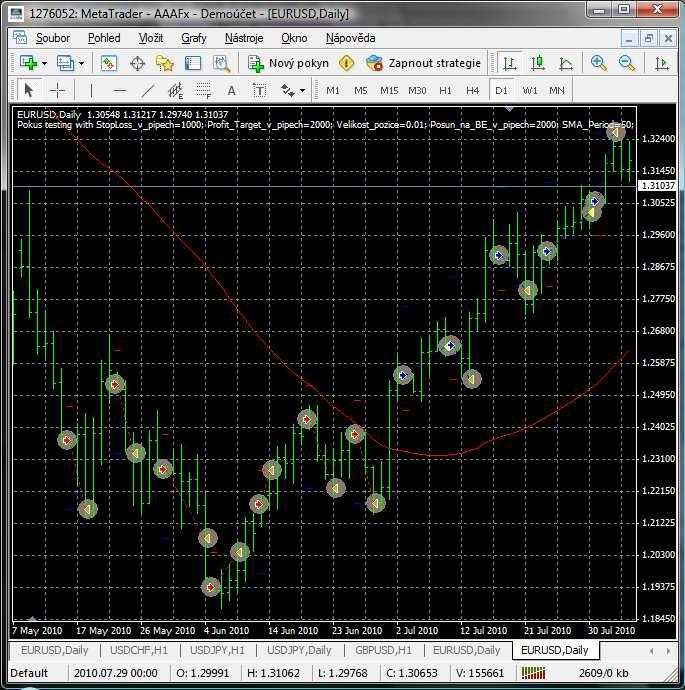Toggle the Terminal panel icon
Viewport: 685px width, 690px height.
click(193, 63)
